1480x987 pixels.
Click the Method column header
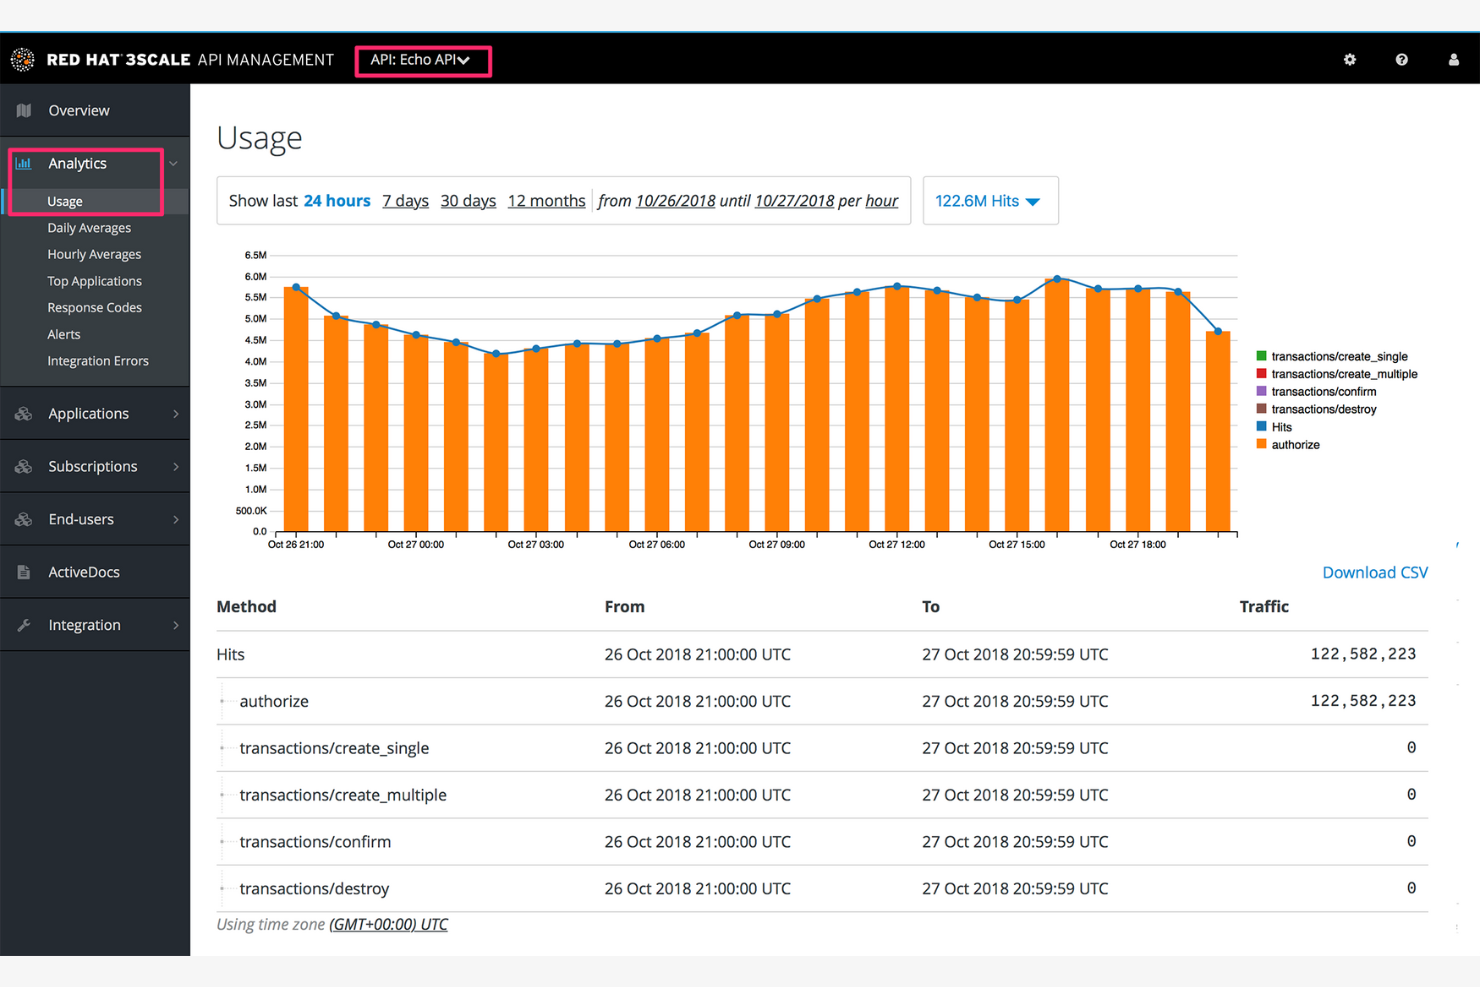pos(246,607)
